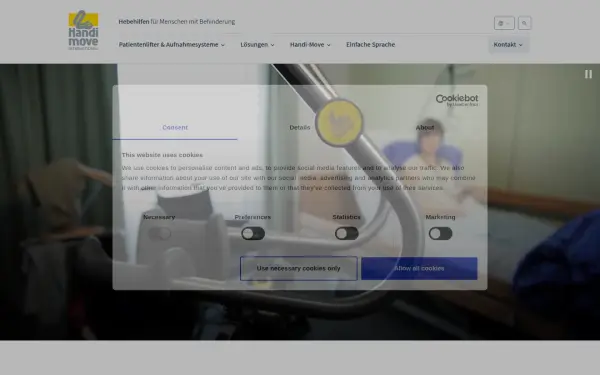Toggle the Necessary cookies switch
This screenshot has height=375, width=600.
point(159,233)
